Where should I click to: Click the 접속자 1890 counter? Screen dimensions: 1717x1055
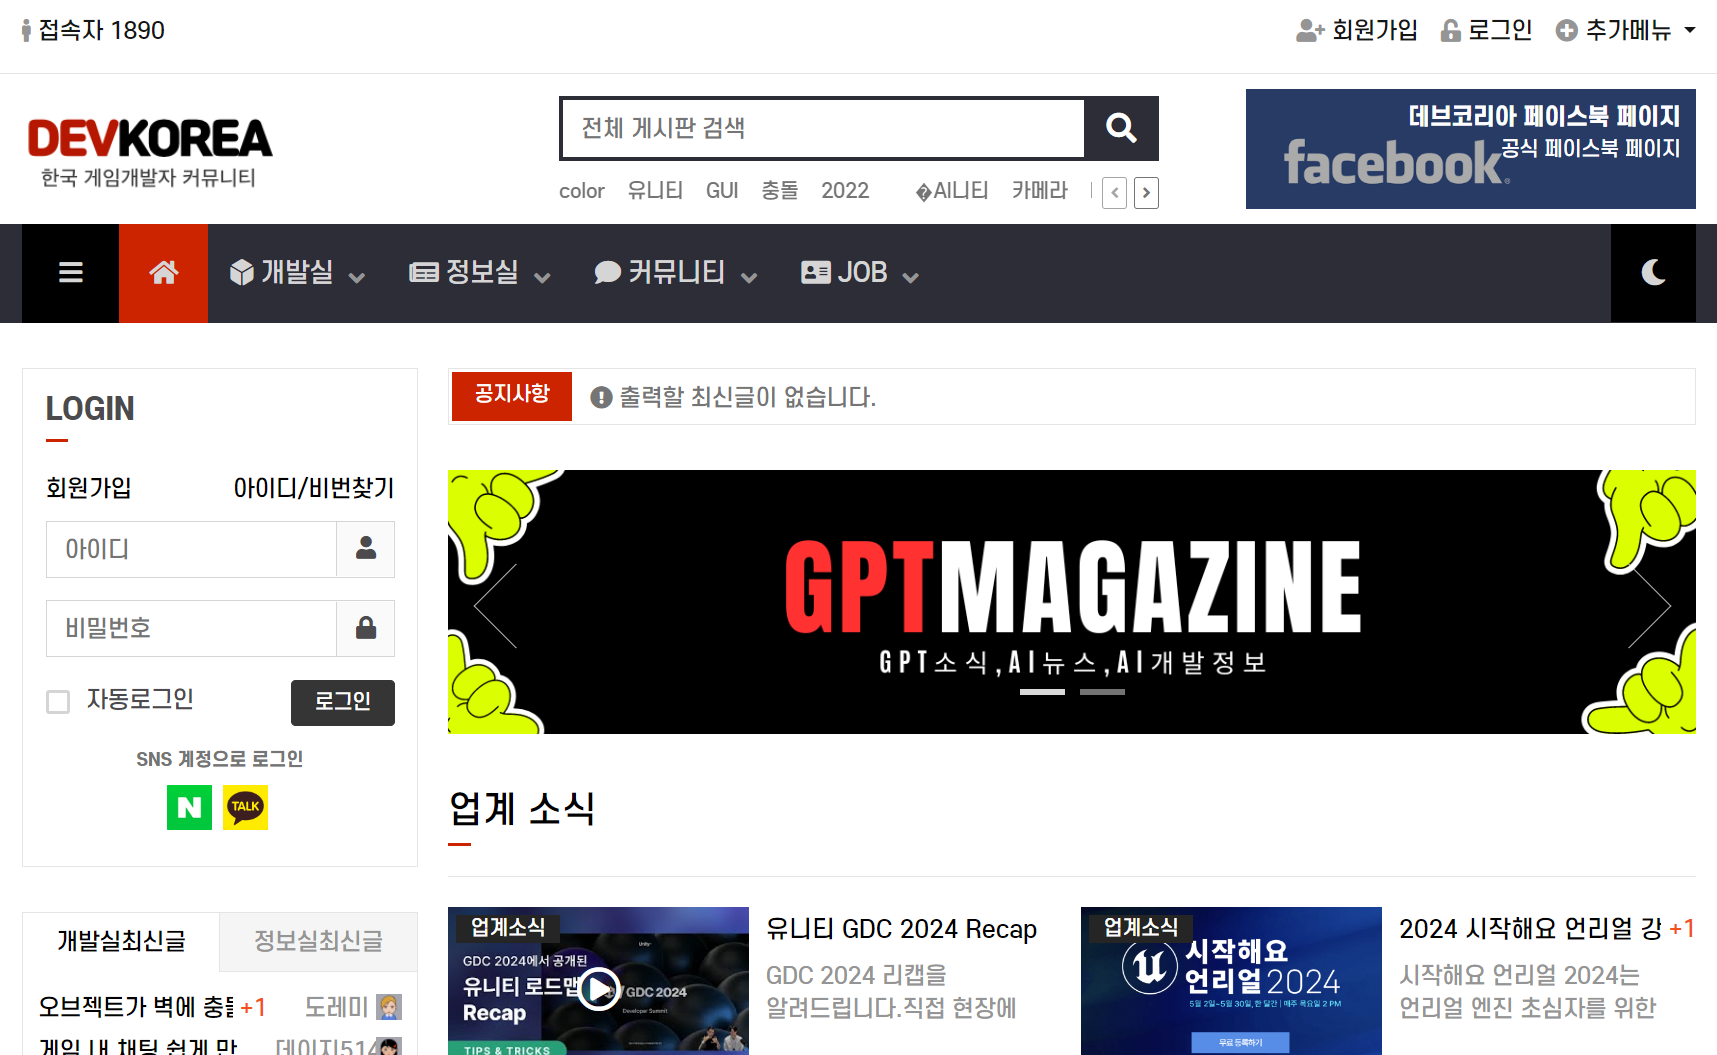93,30
